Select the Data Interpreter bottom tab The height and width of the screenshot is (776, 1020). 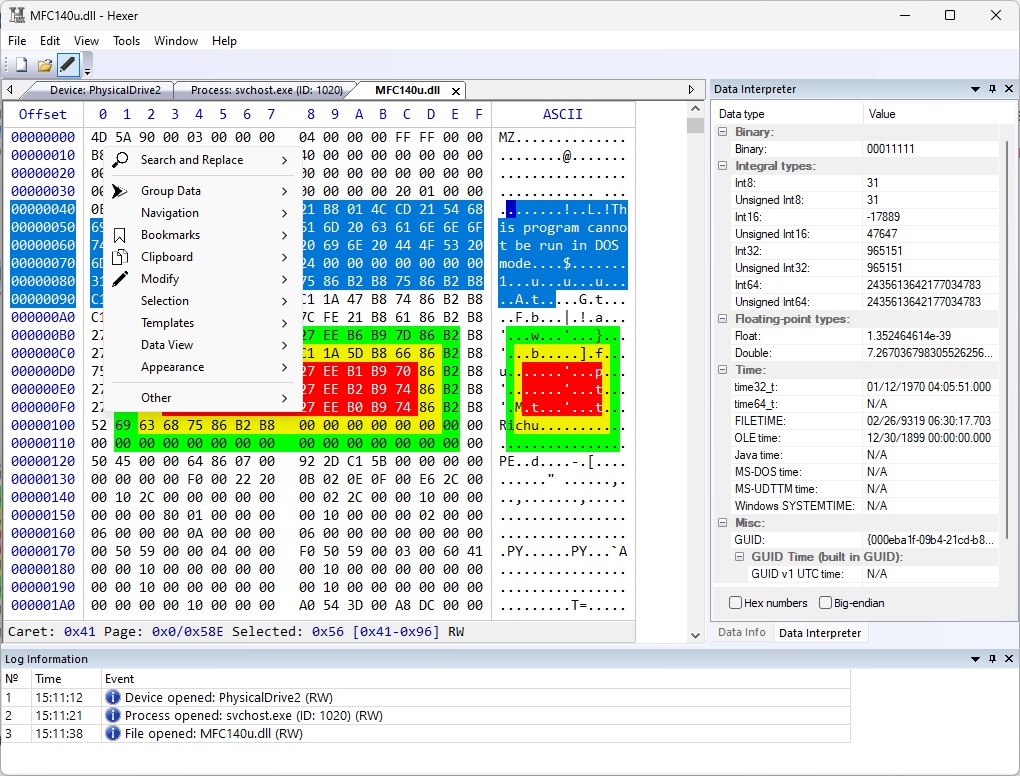pos(820,633)
